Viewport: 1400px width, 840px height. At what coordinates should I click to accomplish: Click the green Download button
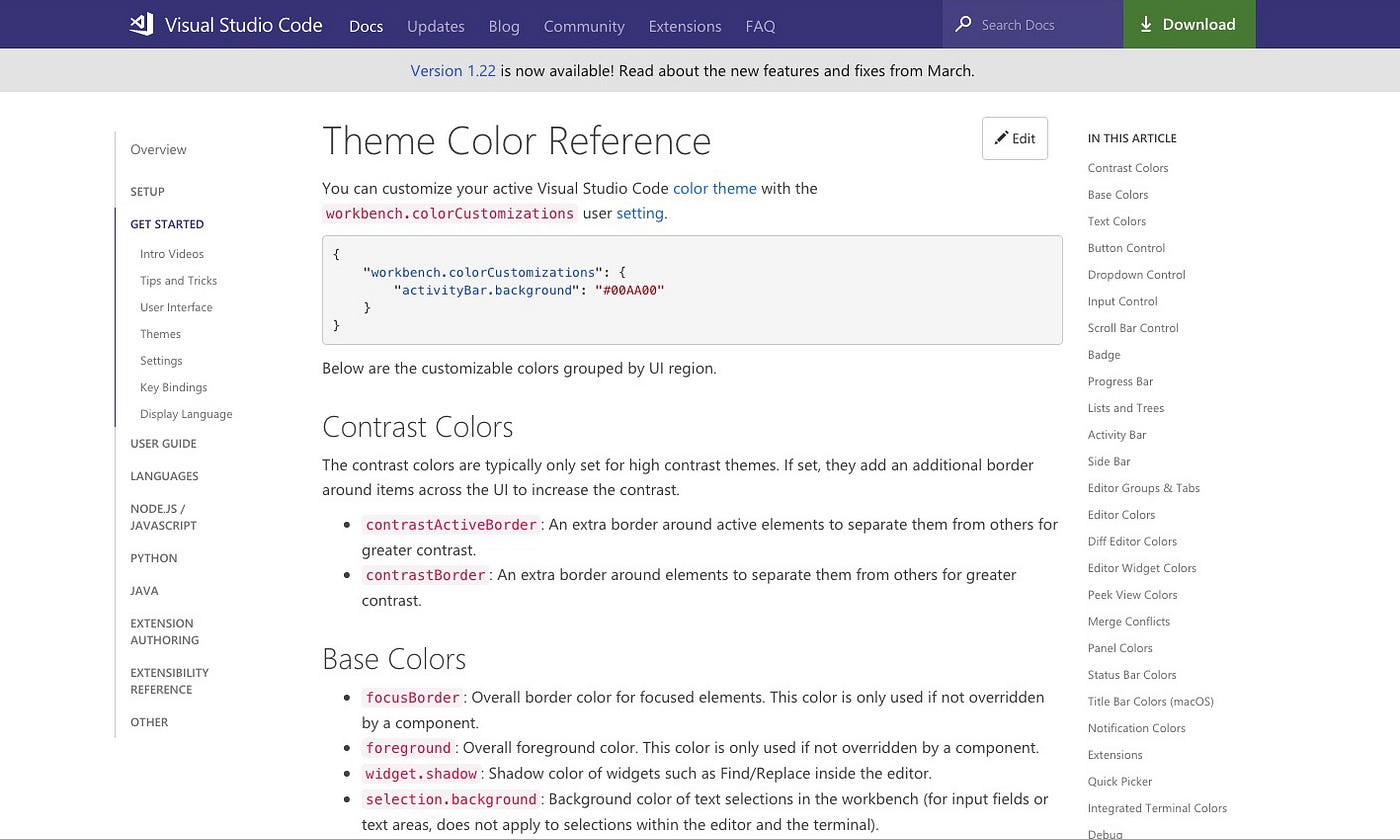[1189, 24]
